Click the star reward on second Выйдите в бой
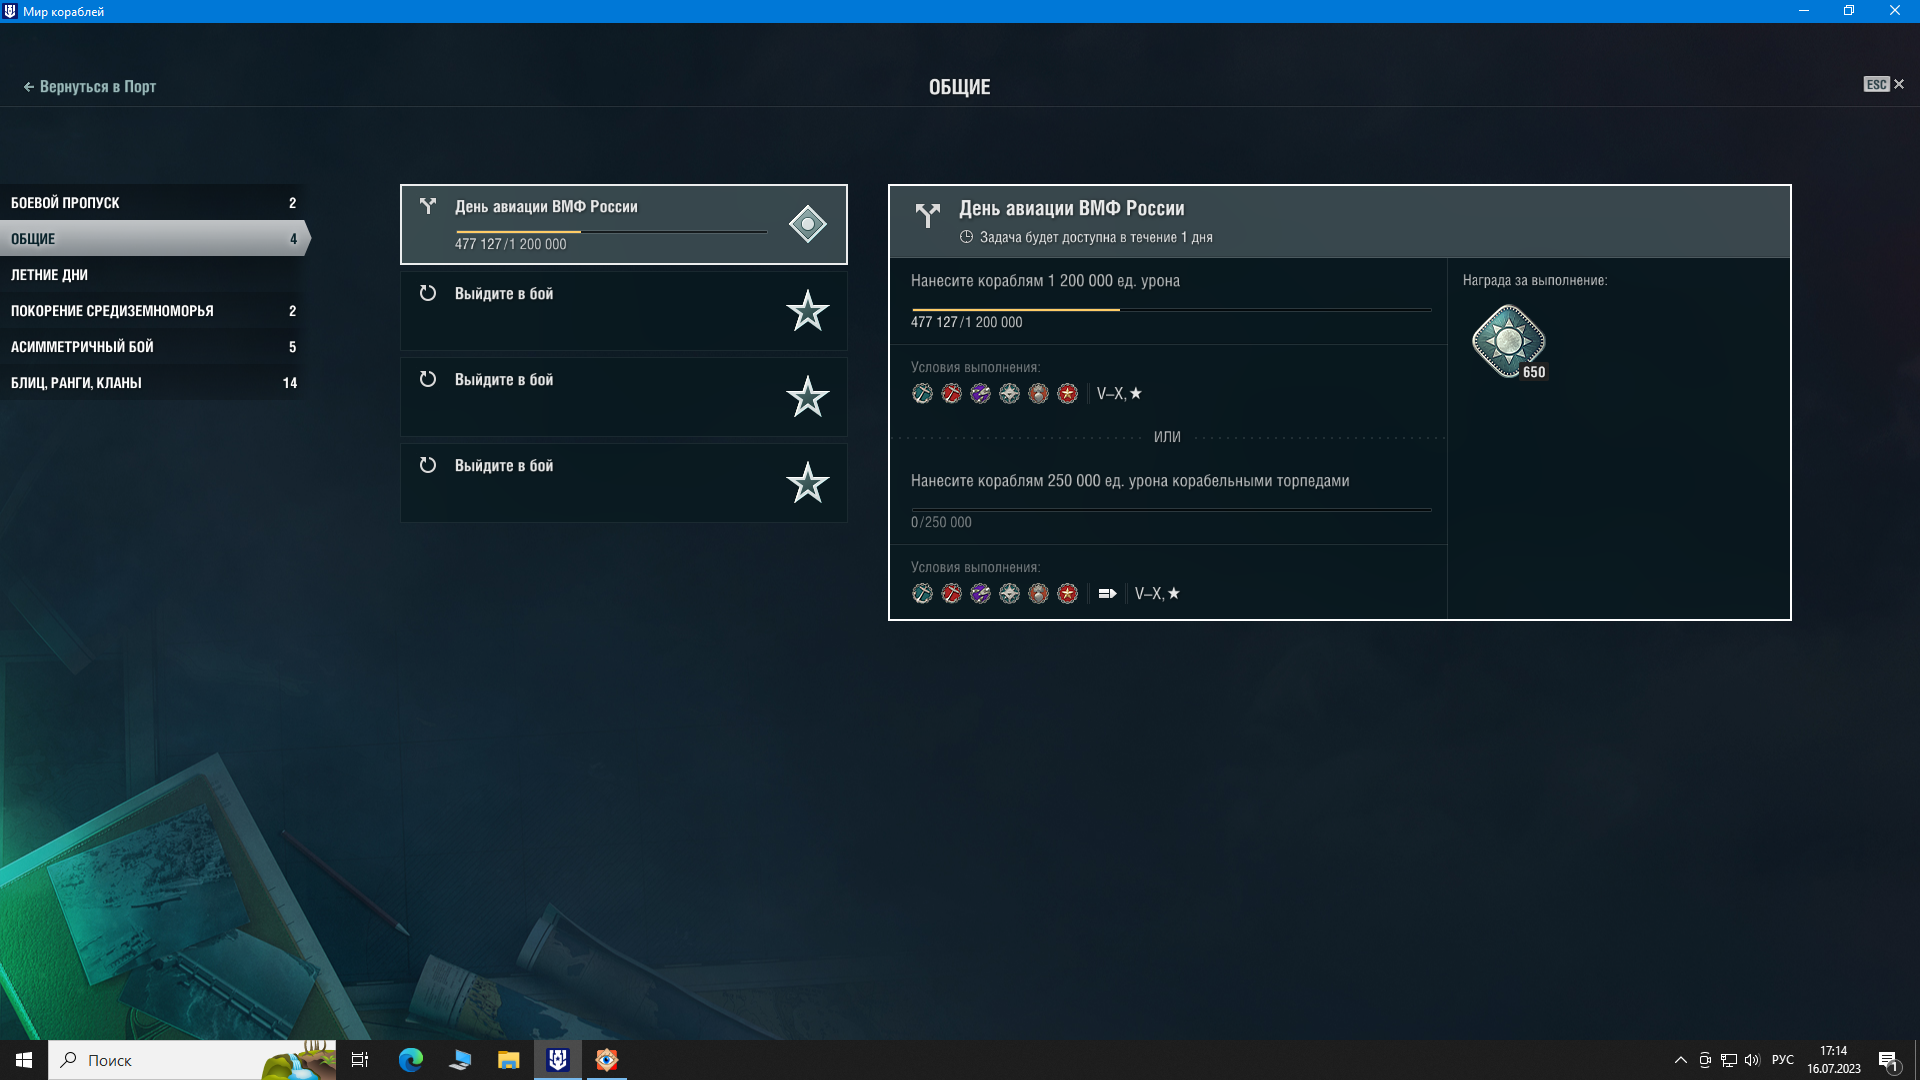This screenshot has width=1920, height=1080. point(807,397)
